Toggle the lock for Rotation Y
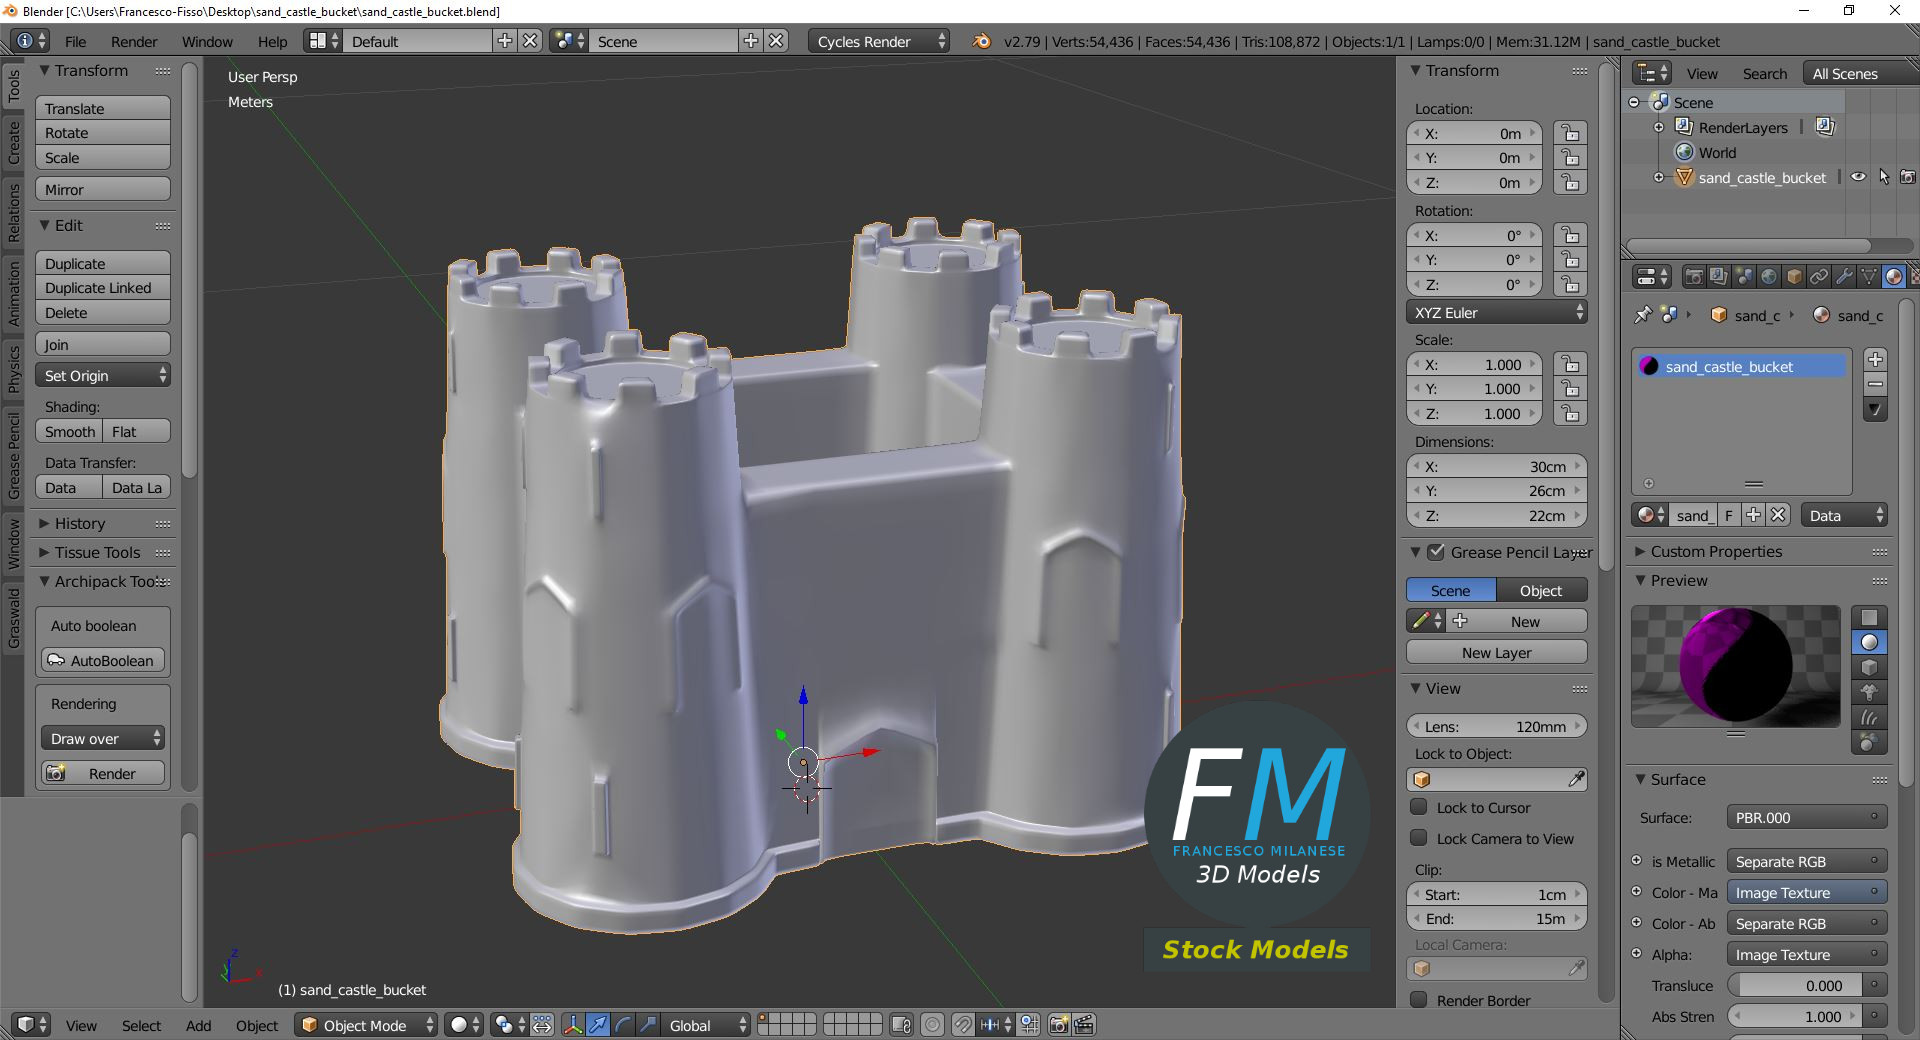 pyautogui.click(x=1570, y=260)
